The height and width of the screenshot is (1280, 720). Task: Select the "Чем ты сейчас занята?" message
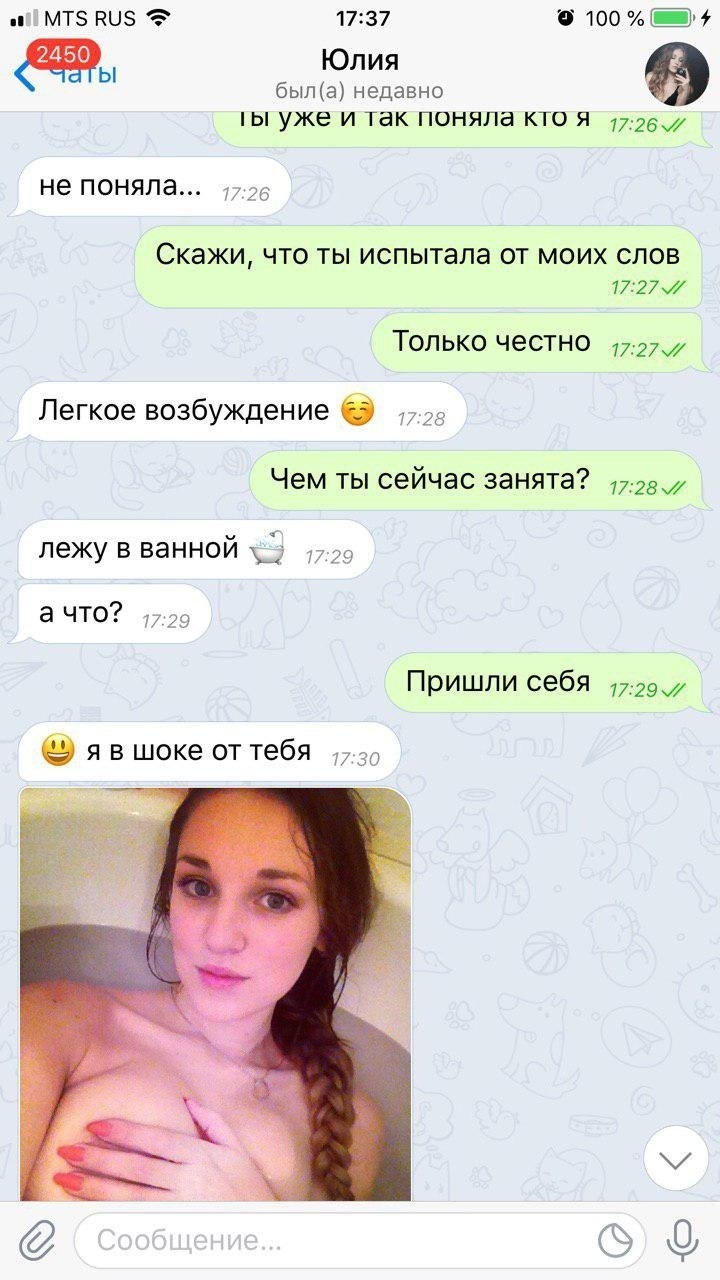click(x=476, y=480)
